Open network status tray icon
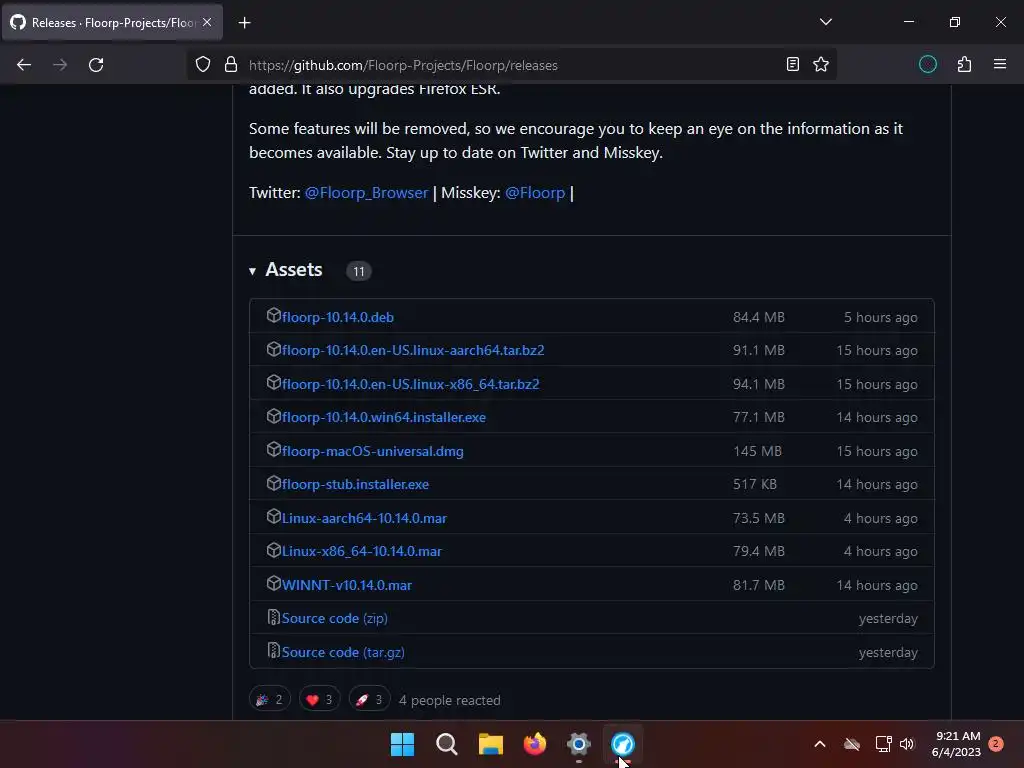The image size is (1024, 768). tap(883, 744)
